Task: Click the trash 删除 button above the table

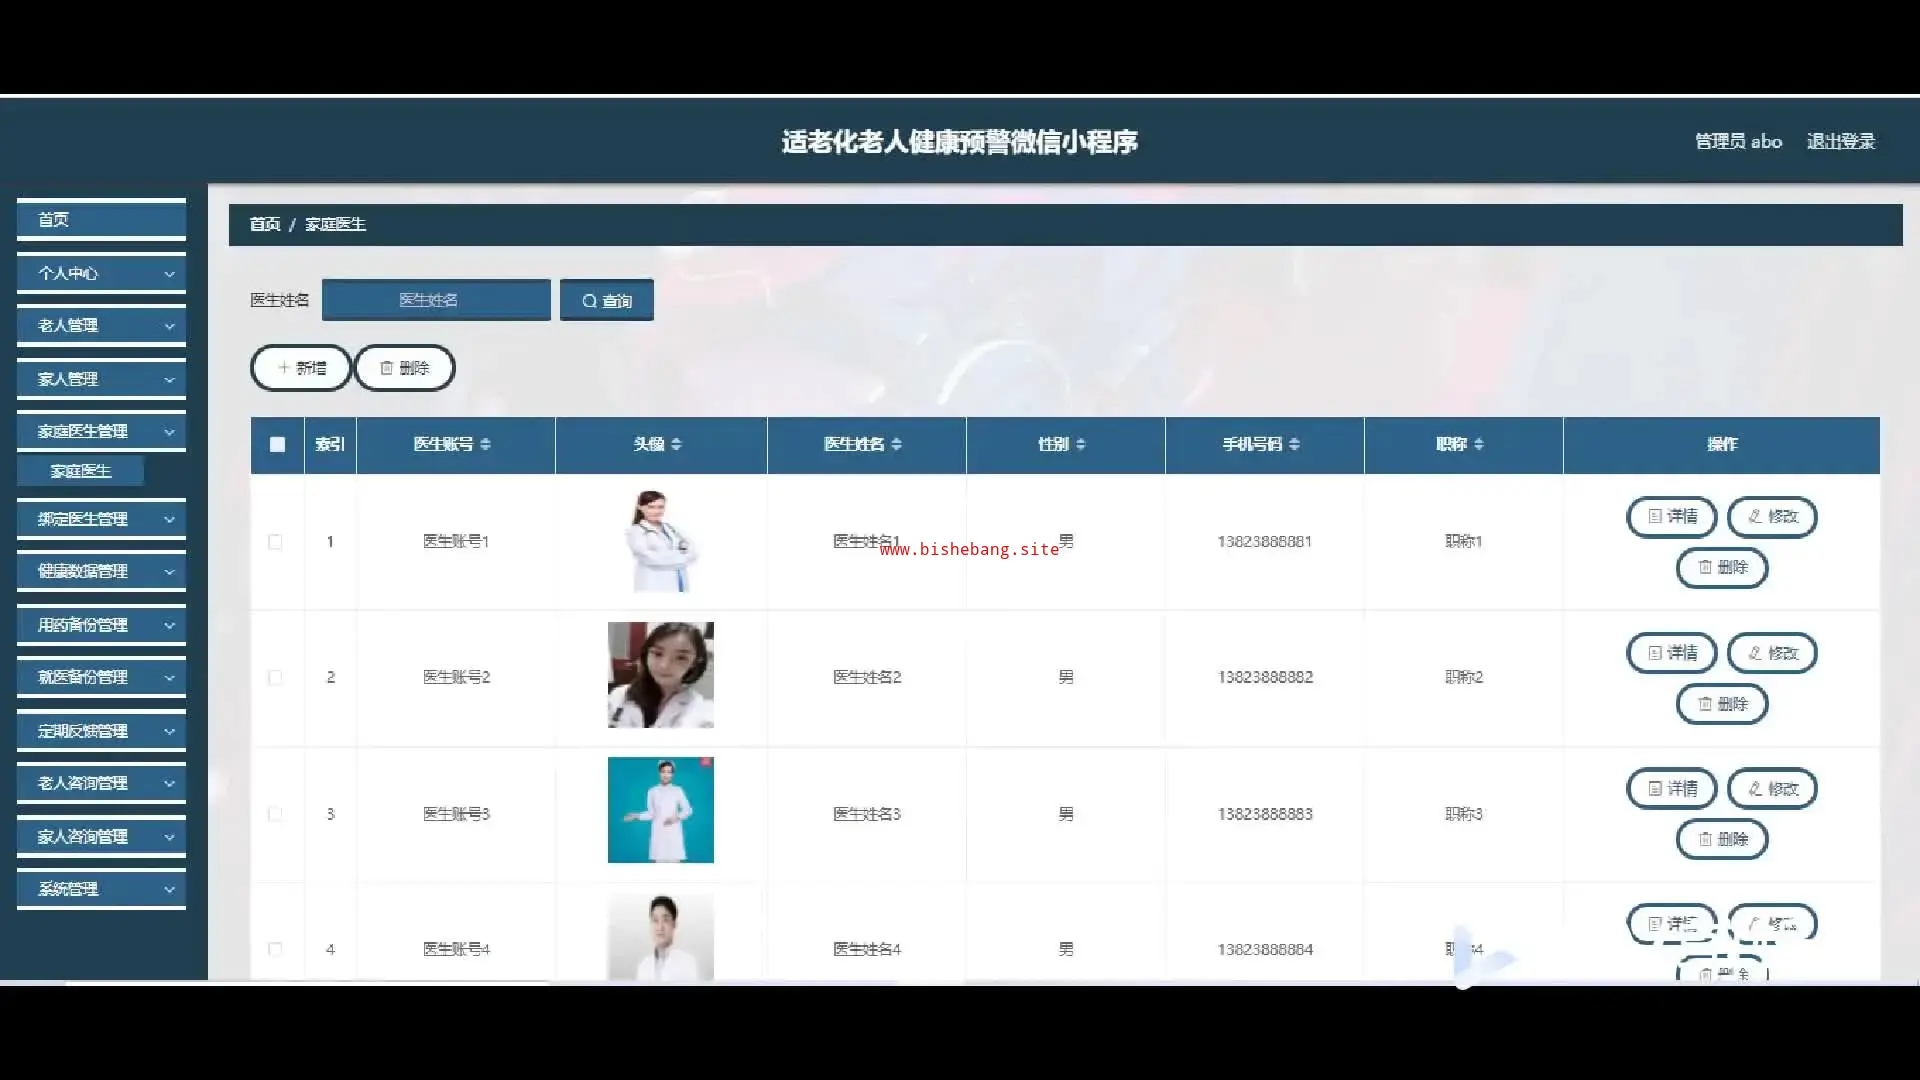Action: tap(404, 368)
